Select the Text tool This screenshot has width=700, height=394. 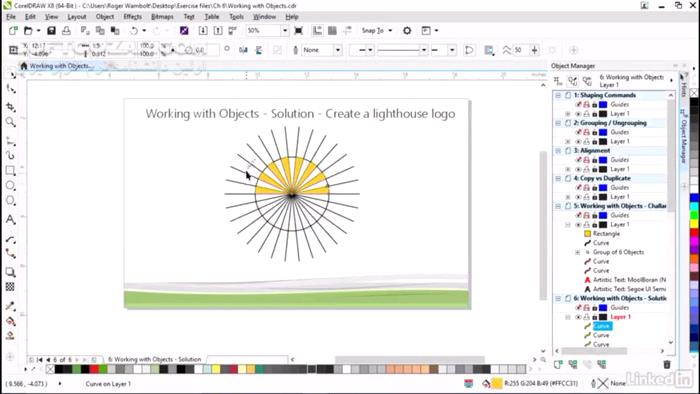[x=11, y=220]
